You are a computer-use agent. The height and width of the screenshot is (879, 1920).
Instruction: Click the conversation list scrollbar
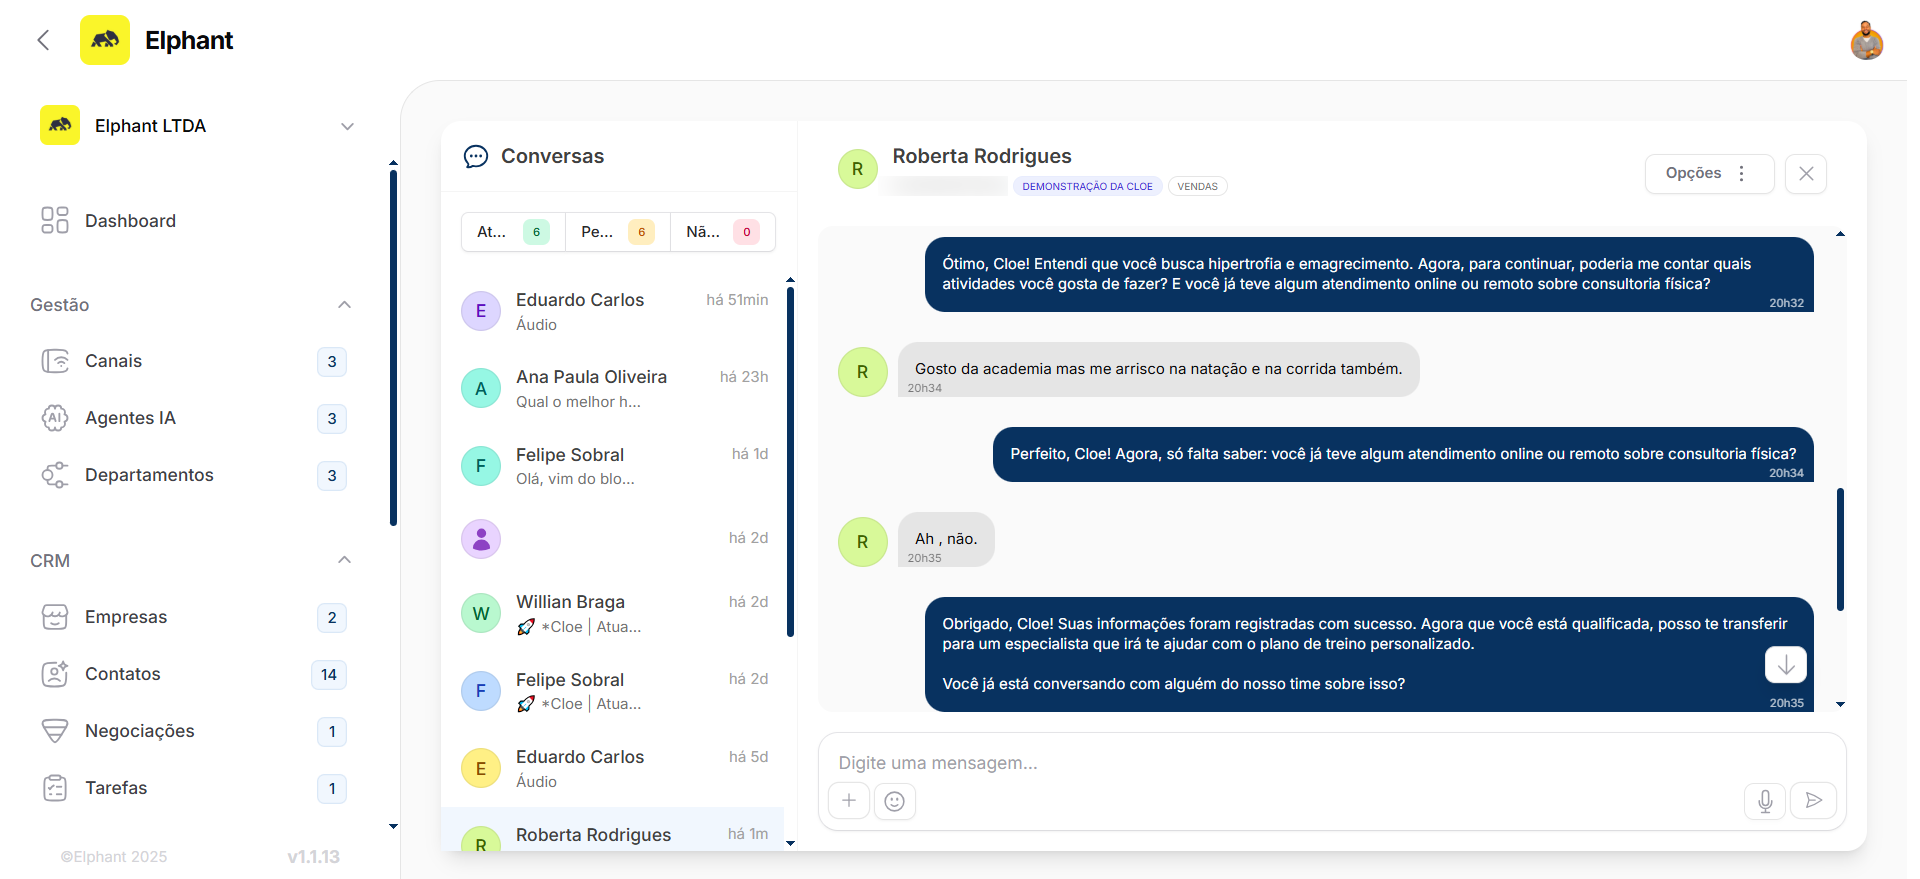pos(790,461)
